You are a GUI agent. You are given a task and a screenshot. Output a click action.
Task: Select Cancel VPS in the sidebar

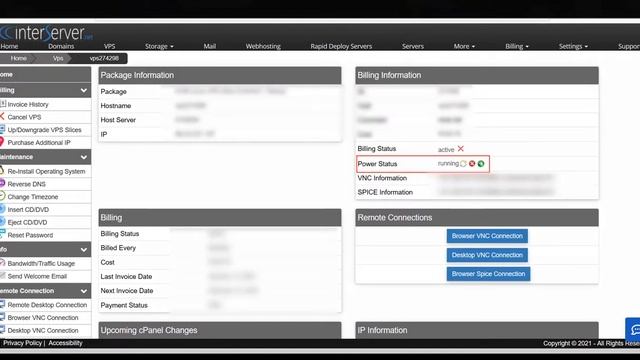[24, 117]
